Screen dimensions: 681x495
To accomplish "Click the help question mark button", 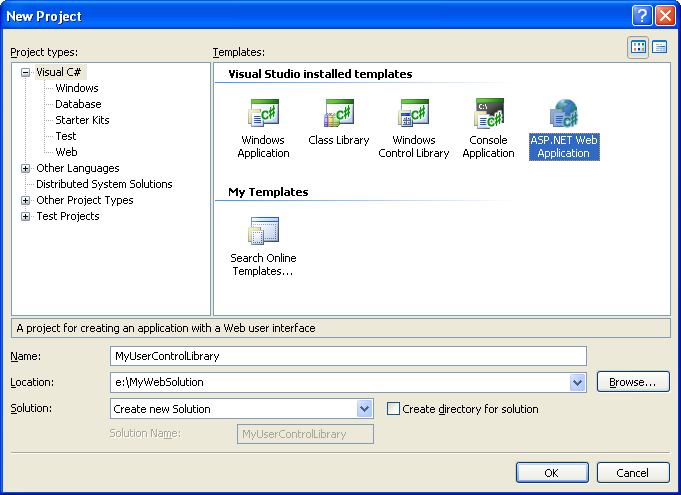I will point(643,16).
